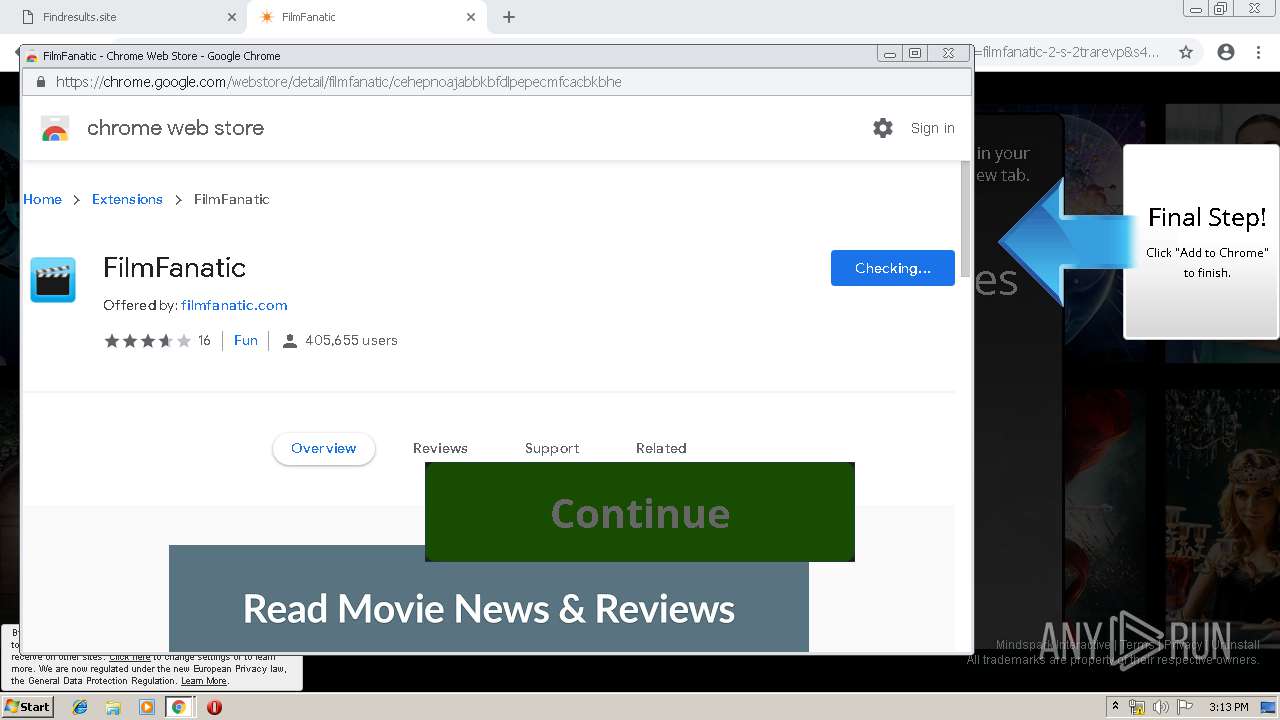This screenshot has width=1280, height=720.
Task: Click the green Continue button
Action: click(x=640, y=512)
